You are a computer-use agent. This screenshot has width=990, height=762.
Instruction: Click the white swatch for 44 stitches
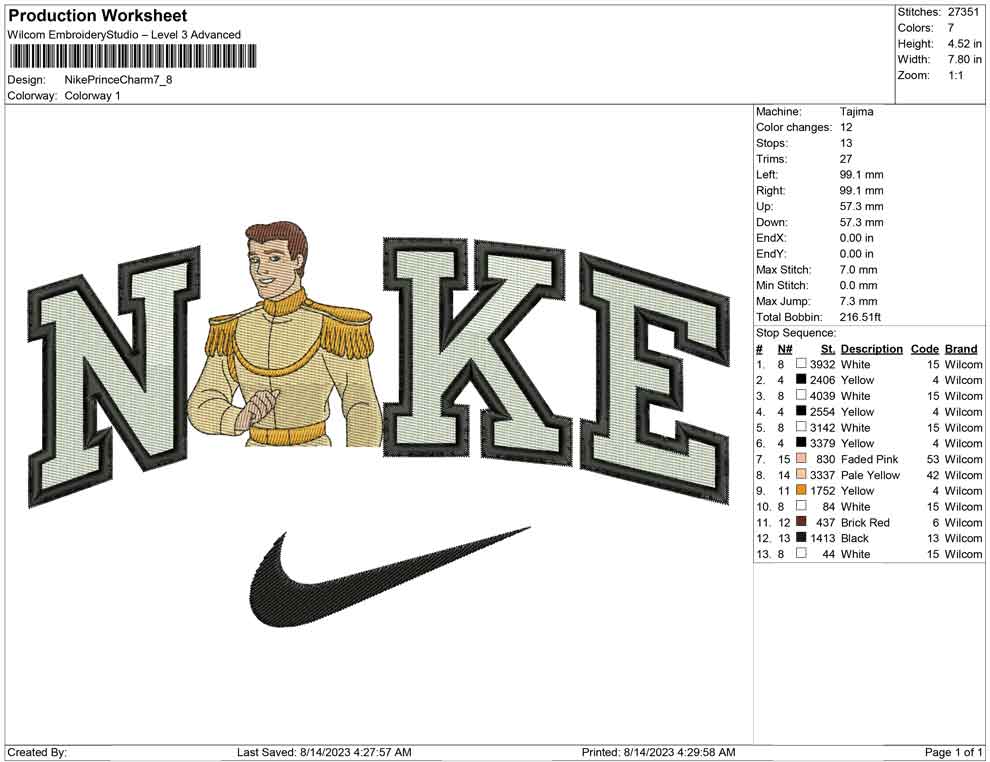pyautogui.click(x=801, y=554)
